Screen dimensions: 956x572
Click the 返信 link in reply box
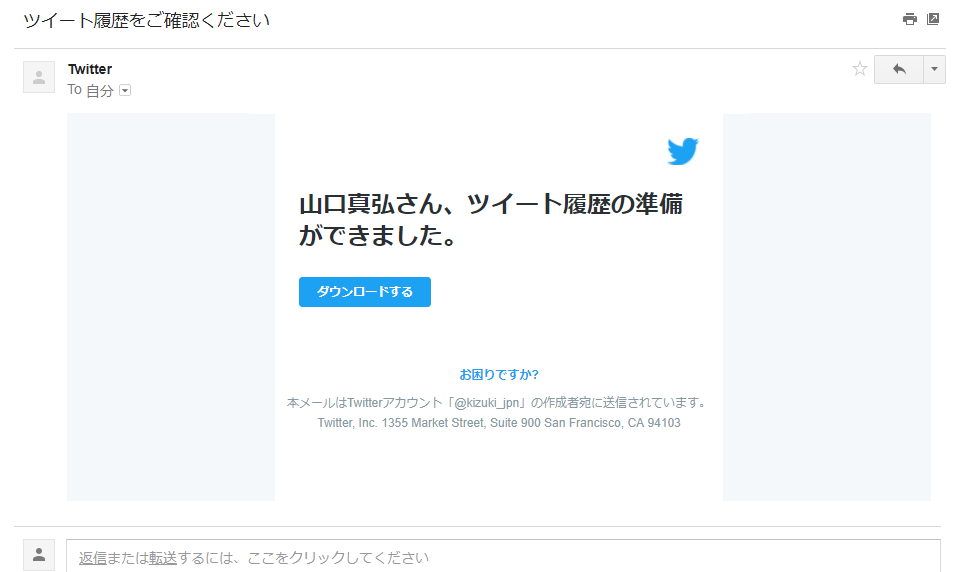tap(93, 558)
